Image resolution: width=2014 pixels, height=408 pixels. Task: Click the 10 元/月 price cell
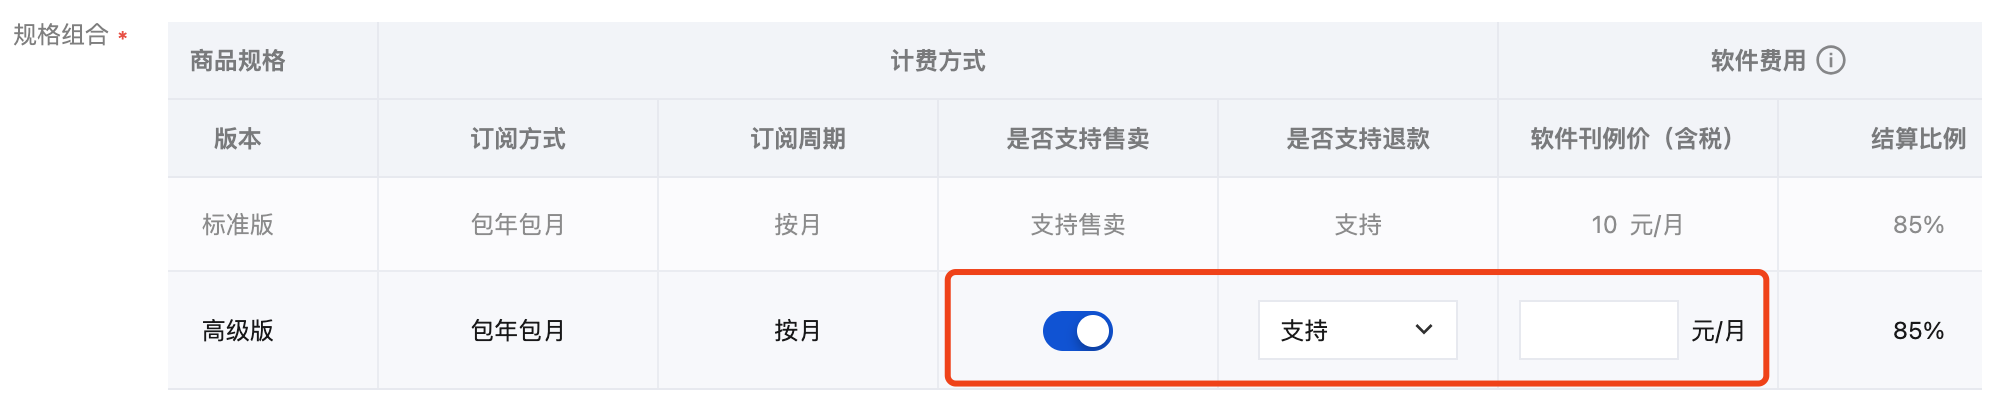[x=1637, y=225]
